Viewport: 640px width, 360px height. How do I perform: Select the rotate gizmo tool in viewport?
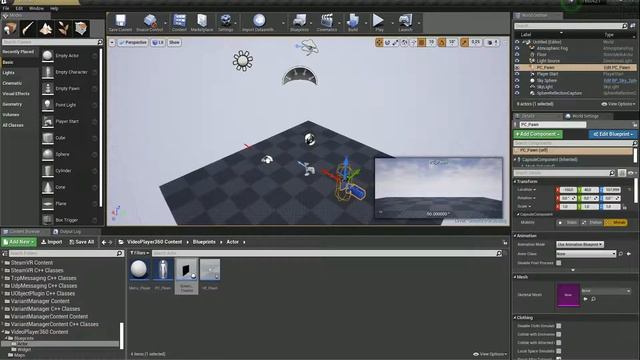[387, 42]
